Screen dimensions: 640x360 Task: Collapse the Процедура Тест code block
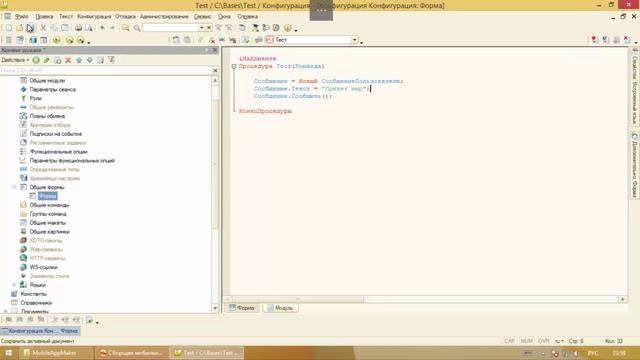coord(234,66)
